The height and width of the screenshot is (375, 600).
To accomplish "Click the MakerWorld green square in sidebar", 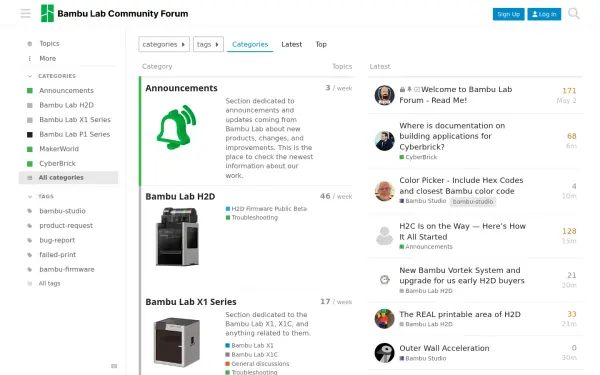I will click(x=29, y=149).
